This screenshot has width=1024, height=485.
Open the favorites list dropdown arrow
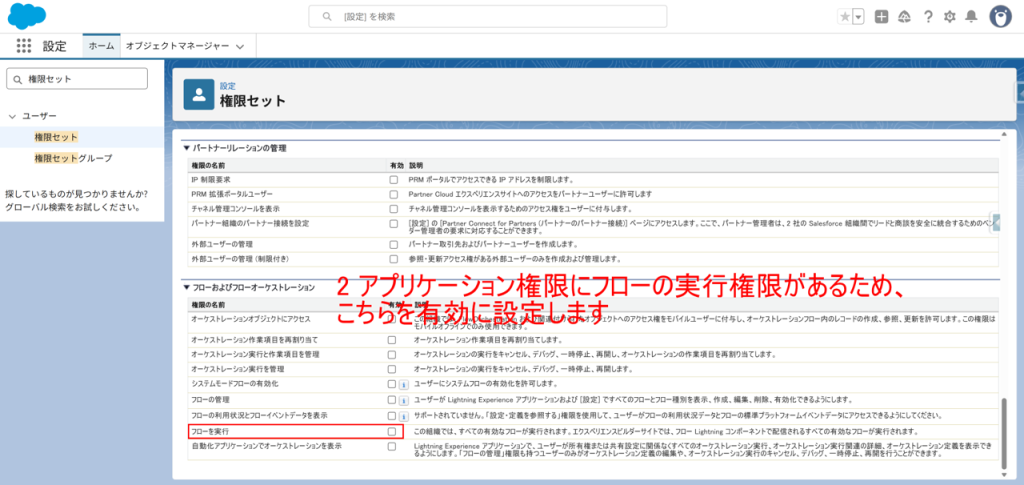[x=858, y=16]
